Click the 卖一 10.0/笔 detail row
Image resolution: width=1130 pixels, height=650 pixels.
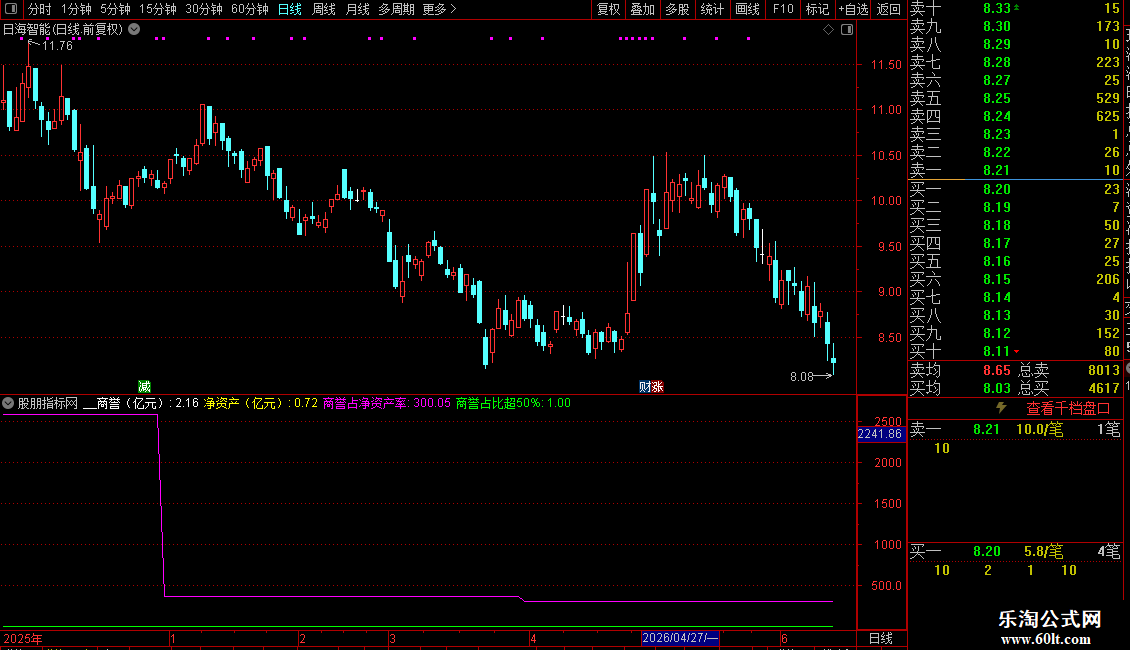pyautogui.click(x=1015, y=429)
